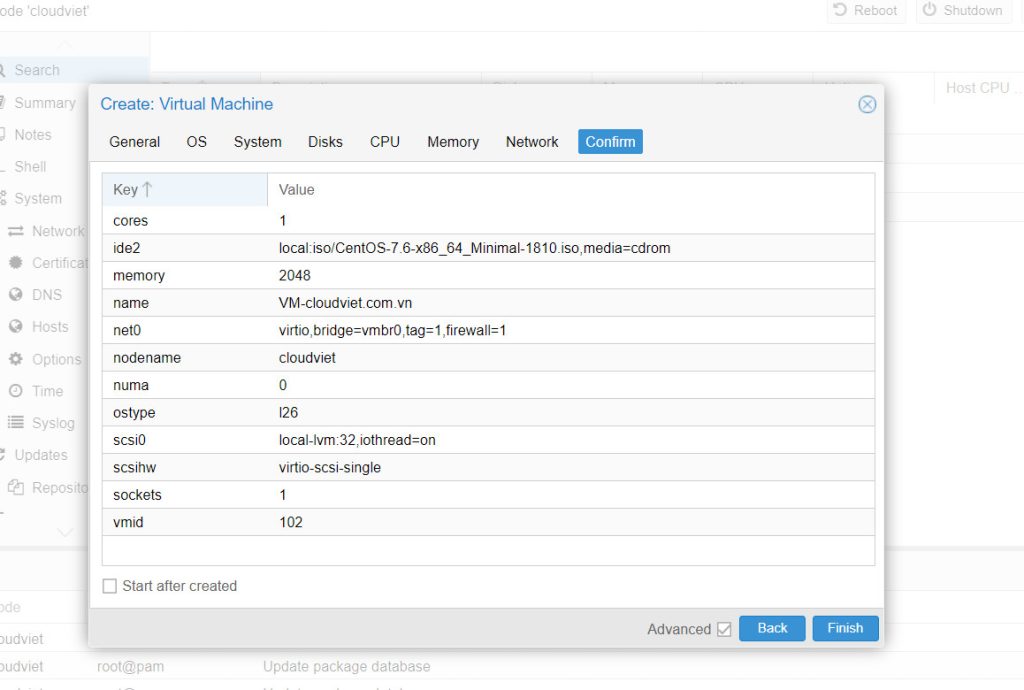This screenshot has height=690, width=1024.
Task: Click the DNS globe icon
Action: click(16, 294)
